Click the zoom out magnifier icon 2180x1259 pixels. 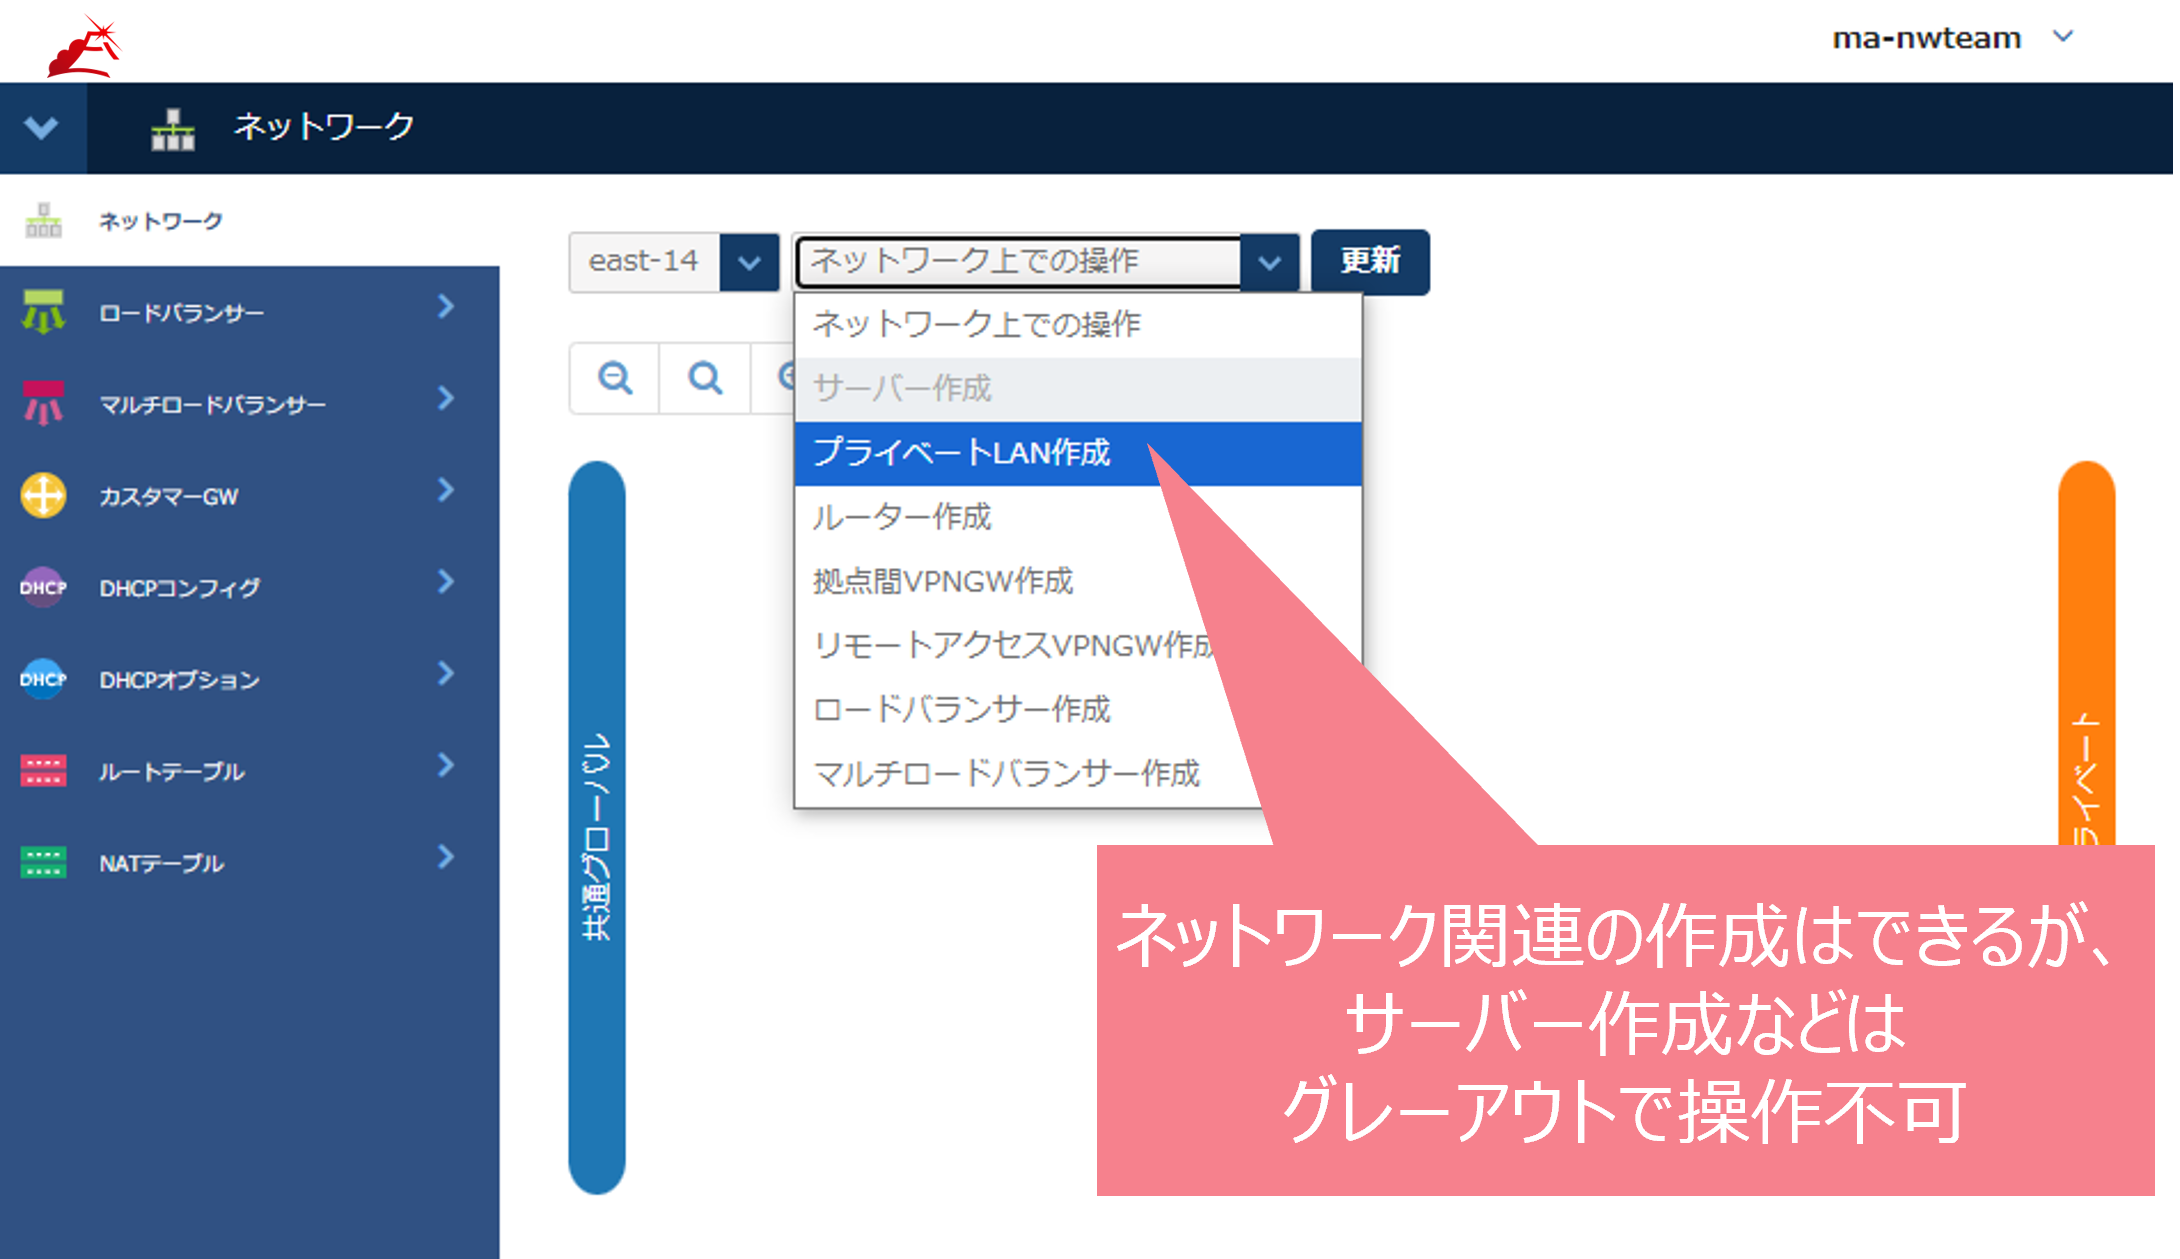[614, 378]
